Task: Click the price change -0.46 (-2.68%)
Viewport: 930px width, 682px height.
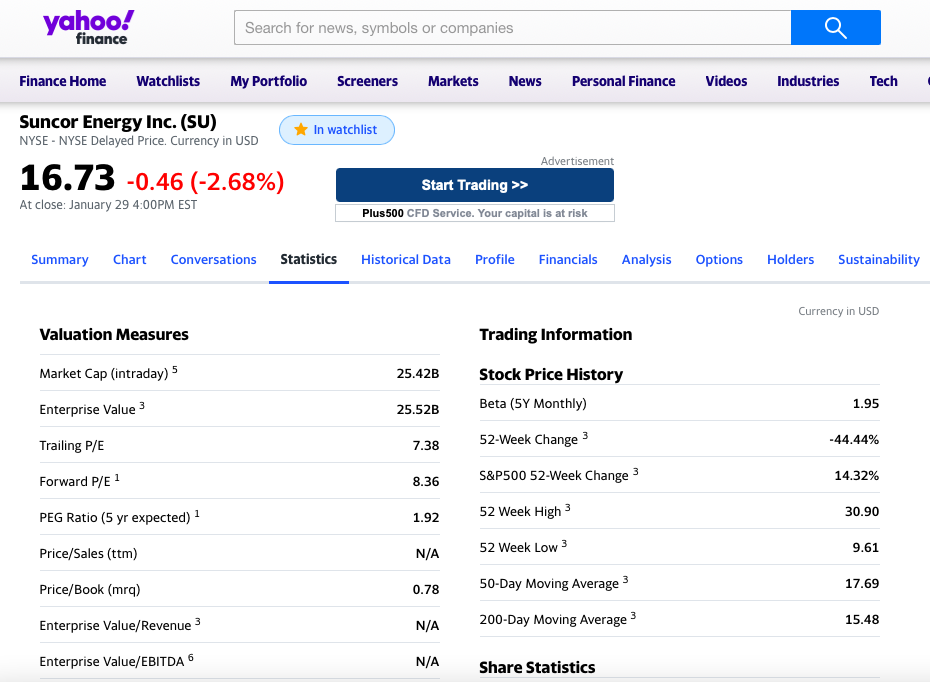Action: coord(205,181)
